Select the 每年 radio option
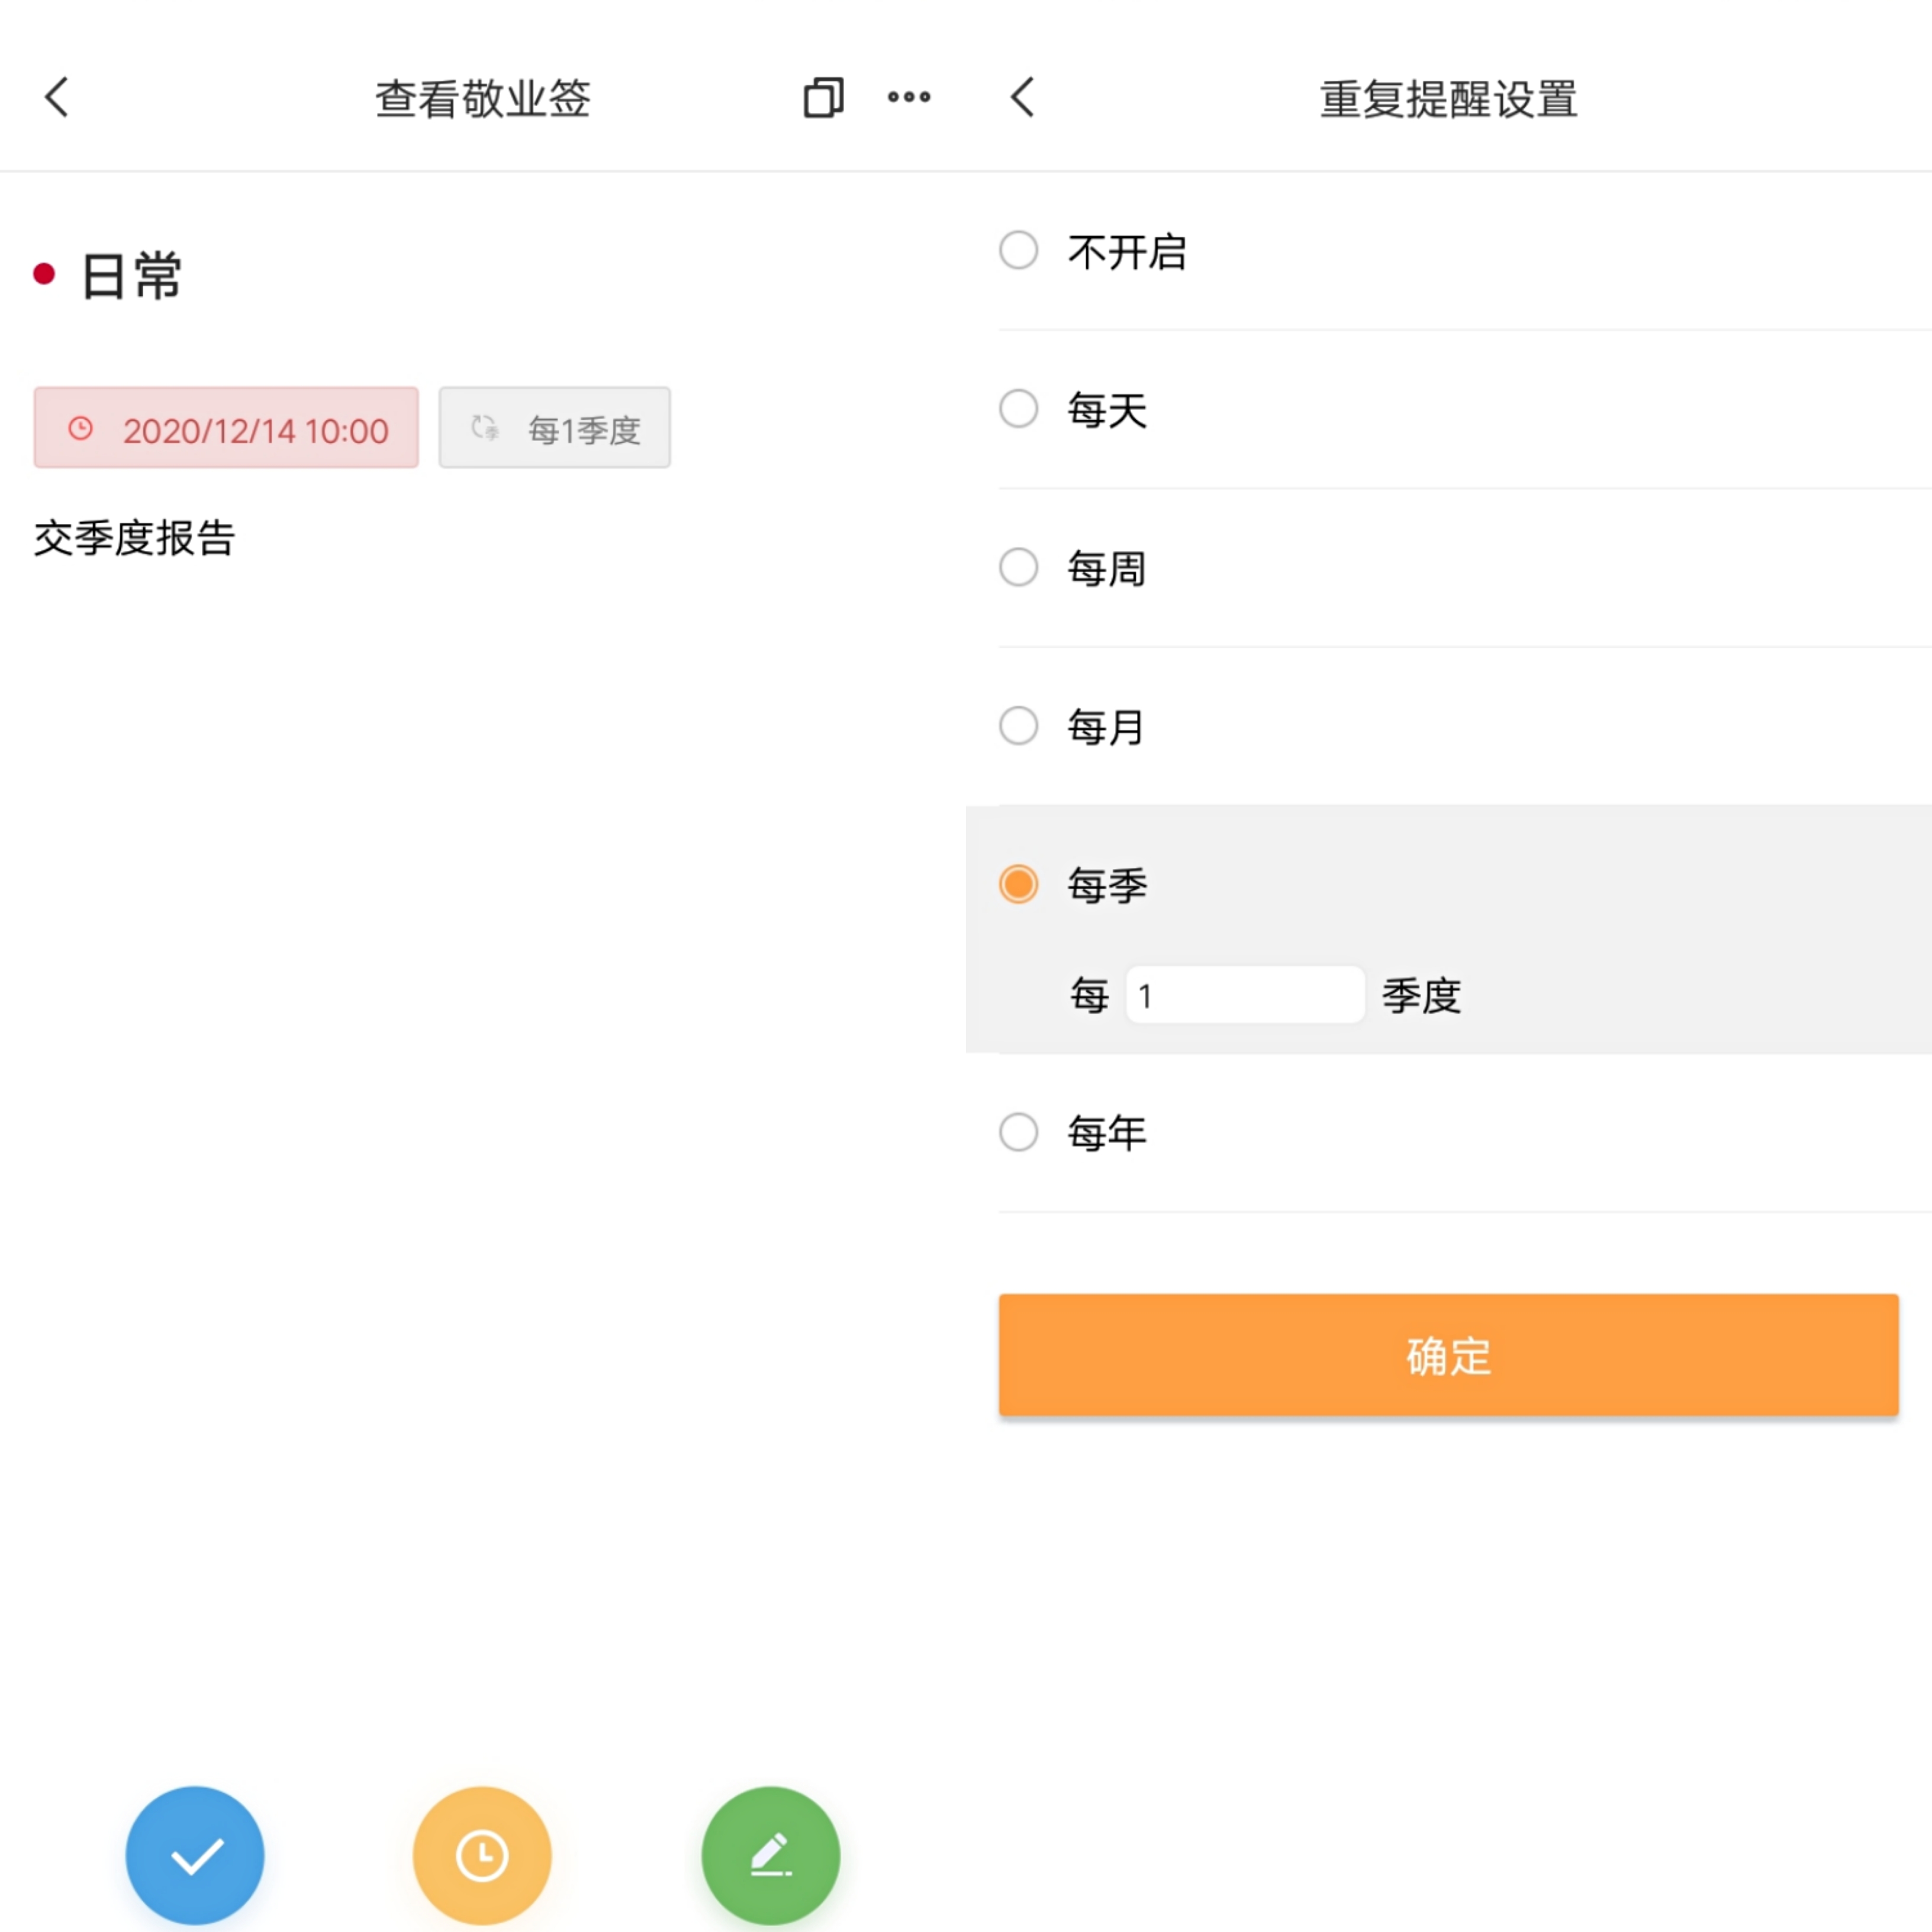The width and height of the screenshot is (1932, 1932). tap(1019, 1132)
